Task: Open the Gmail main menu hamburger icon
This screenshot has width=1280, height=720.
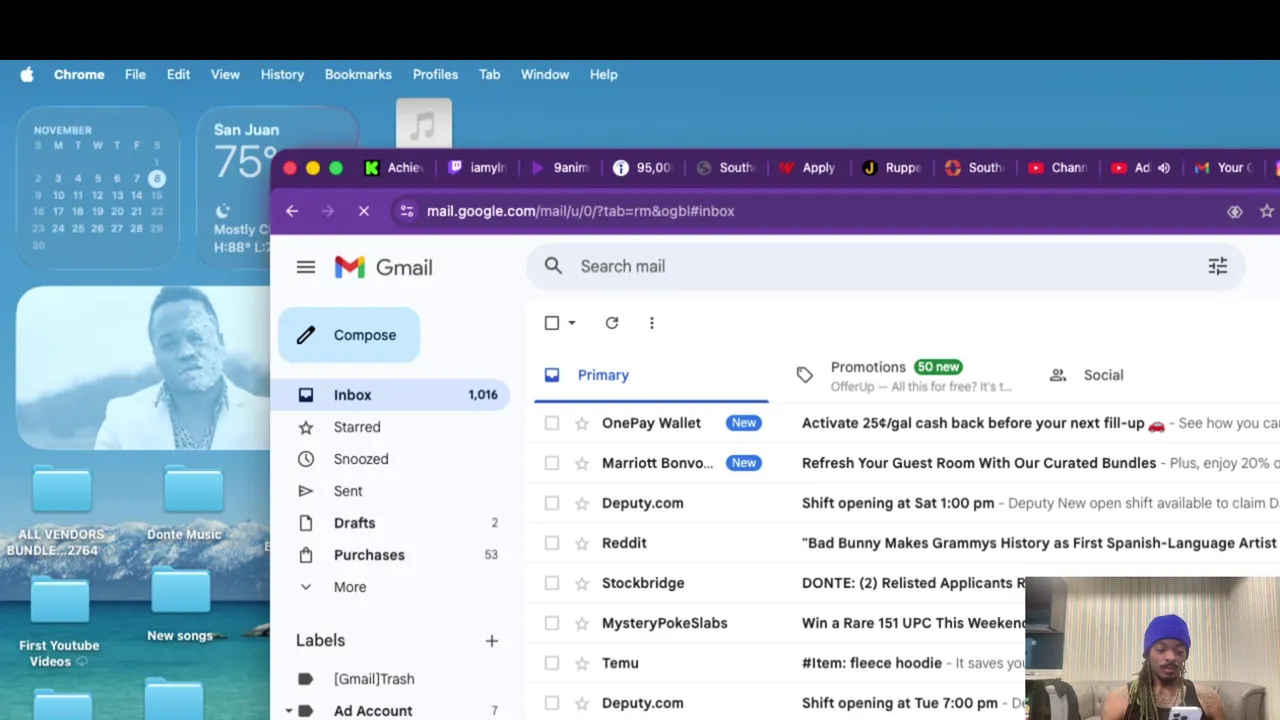Action: coord(306,267)
